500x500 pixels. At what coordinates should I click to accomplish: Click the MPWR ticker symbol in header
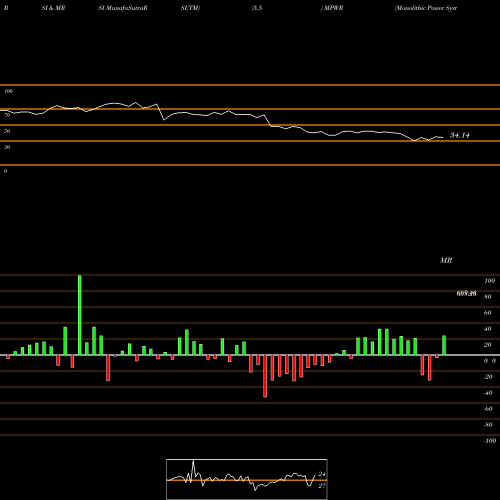(333, 8)
